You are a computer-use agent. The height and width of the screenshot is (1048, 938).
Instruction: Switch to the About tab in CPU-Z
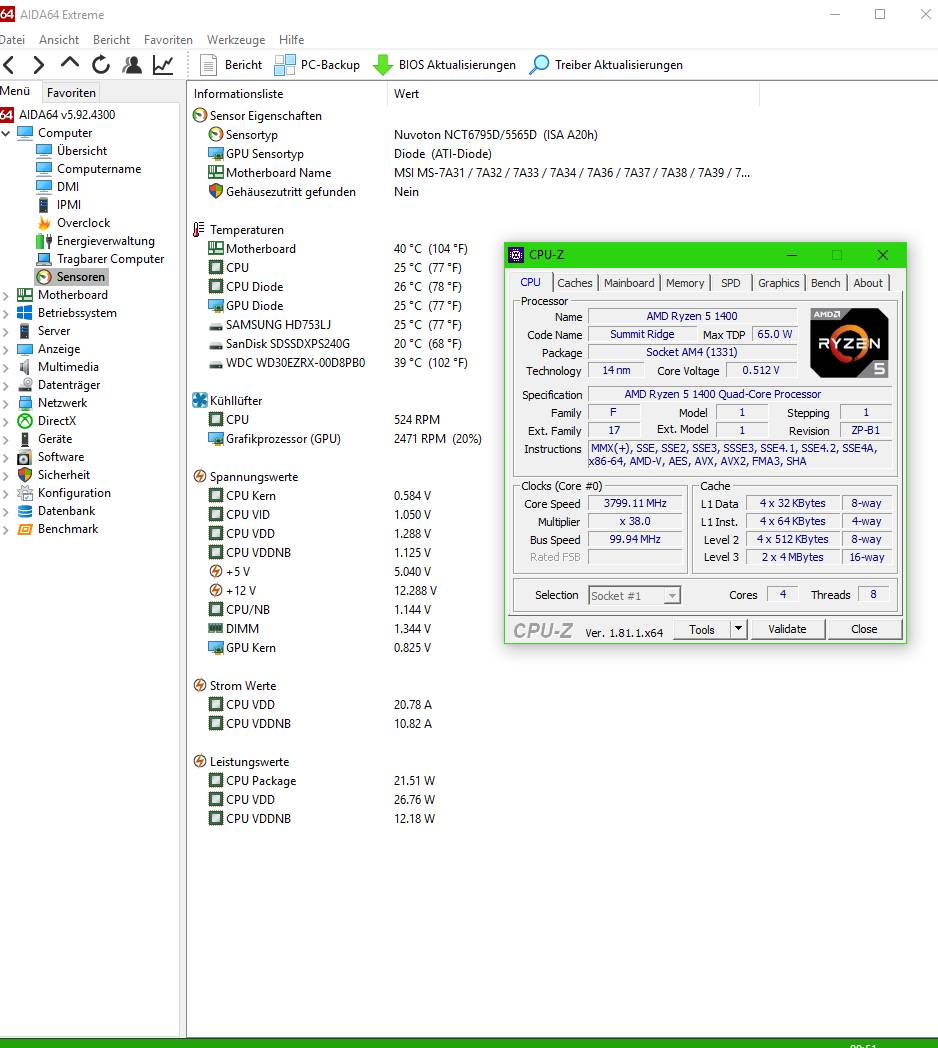tap(868, 283)
